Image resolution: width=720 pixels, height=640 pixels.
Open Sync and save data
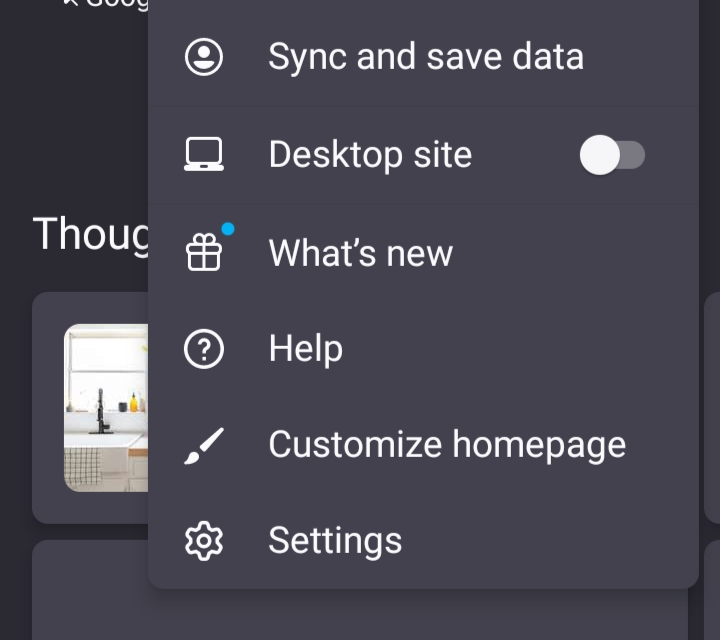(425, 57)
